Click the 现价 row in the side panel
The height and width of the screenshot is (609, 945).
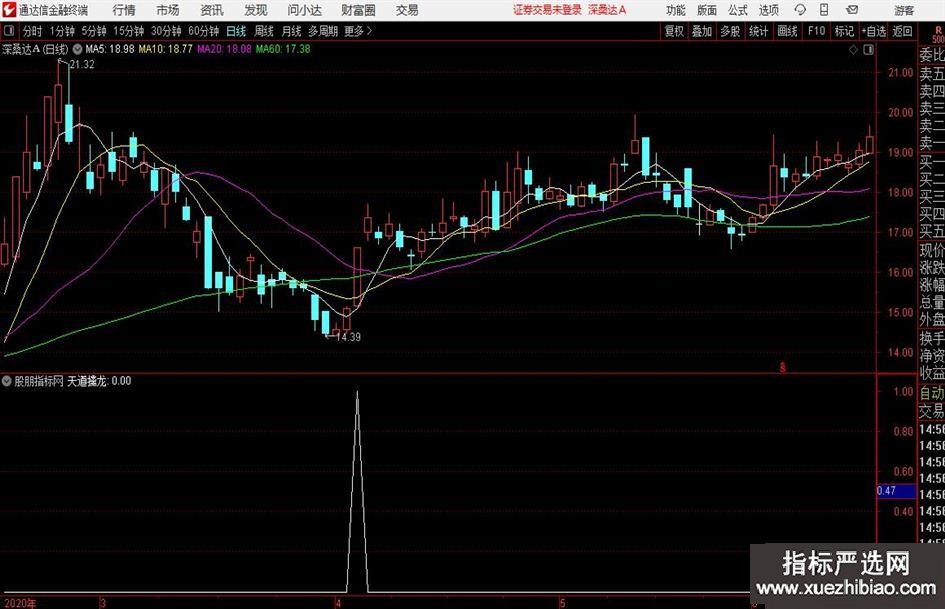(x=932, y=250)
